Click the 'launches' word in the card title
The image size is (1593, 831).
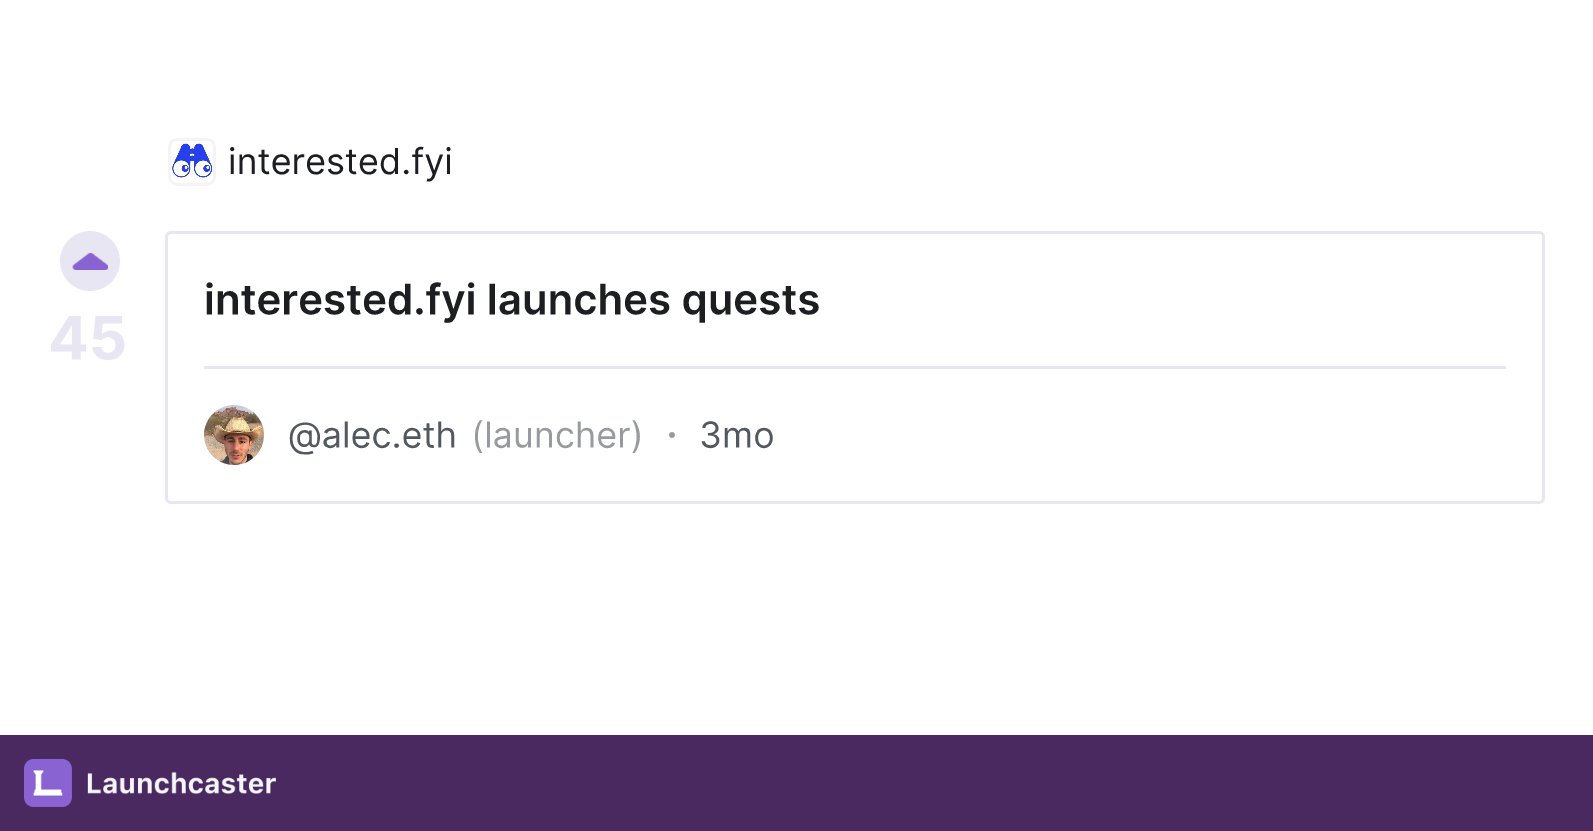tap(579, 300)
